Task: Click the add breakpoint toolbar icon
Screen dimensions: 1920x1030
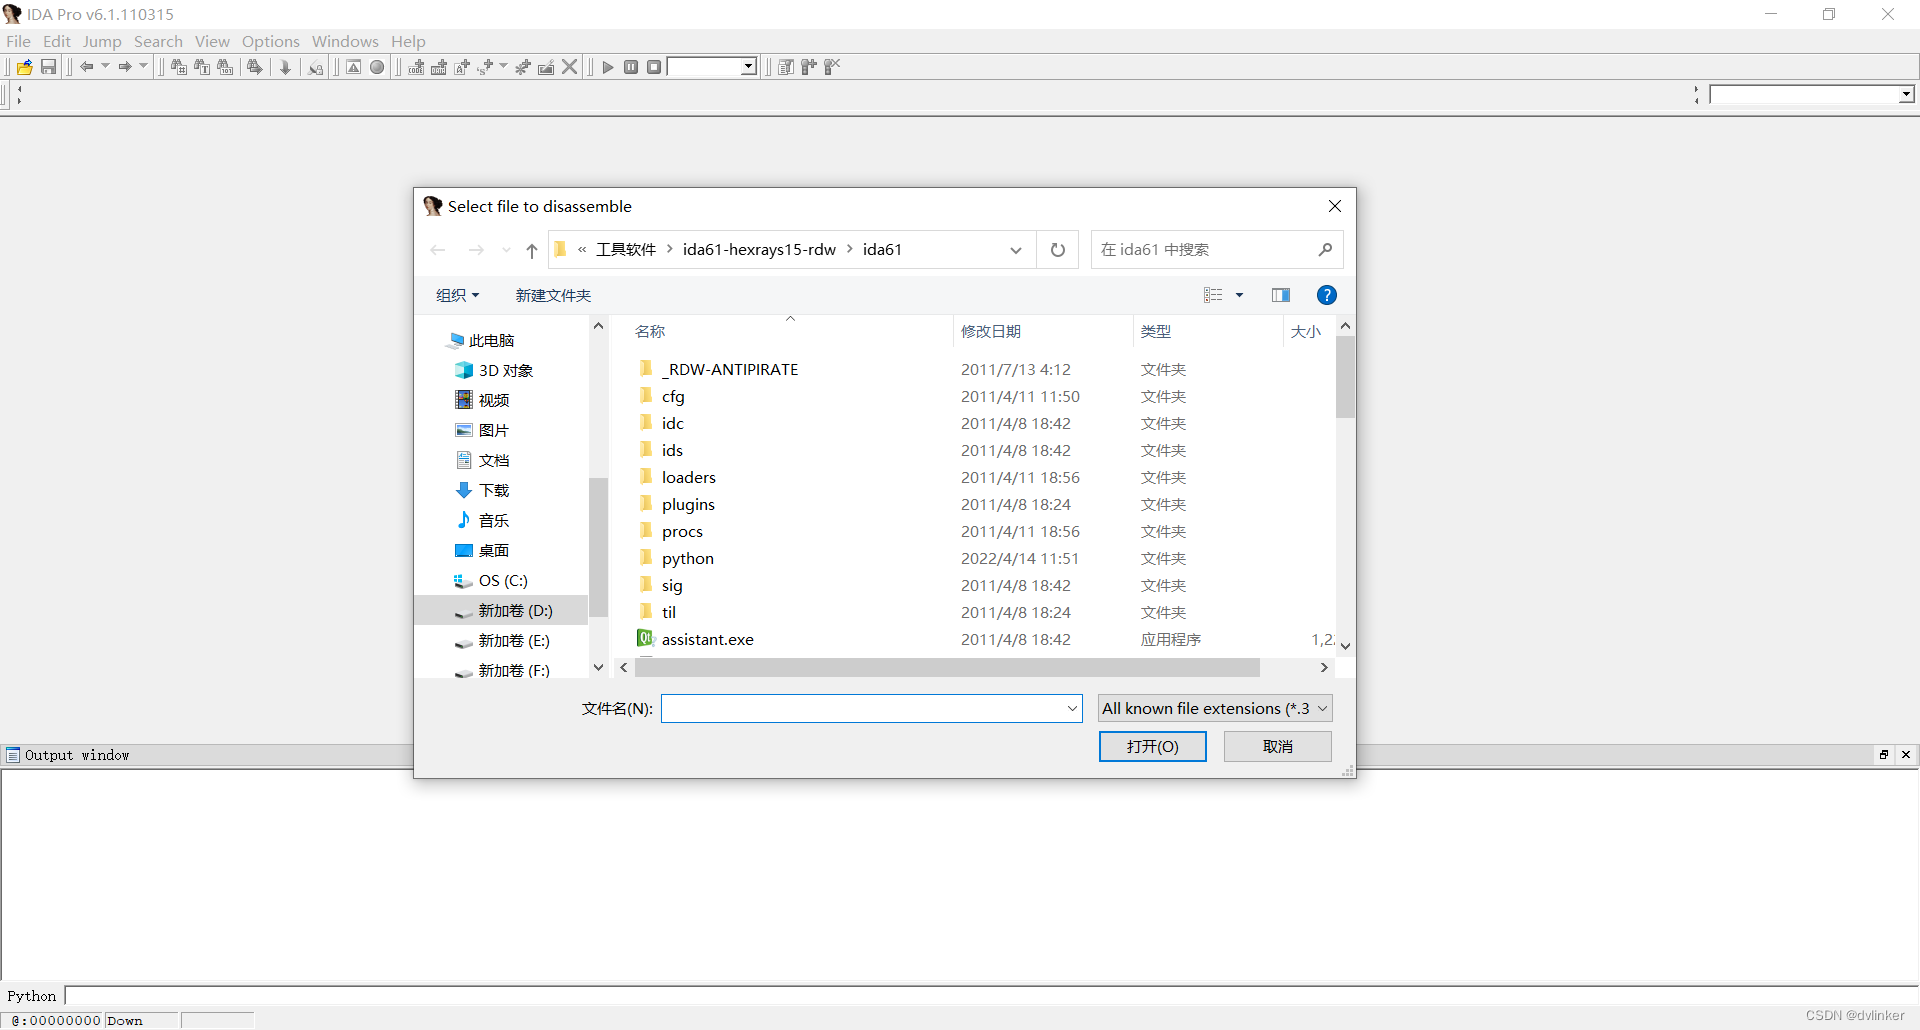Action: [809, 67]
